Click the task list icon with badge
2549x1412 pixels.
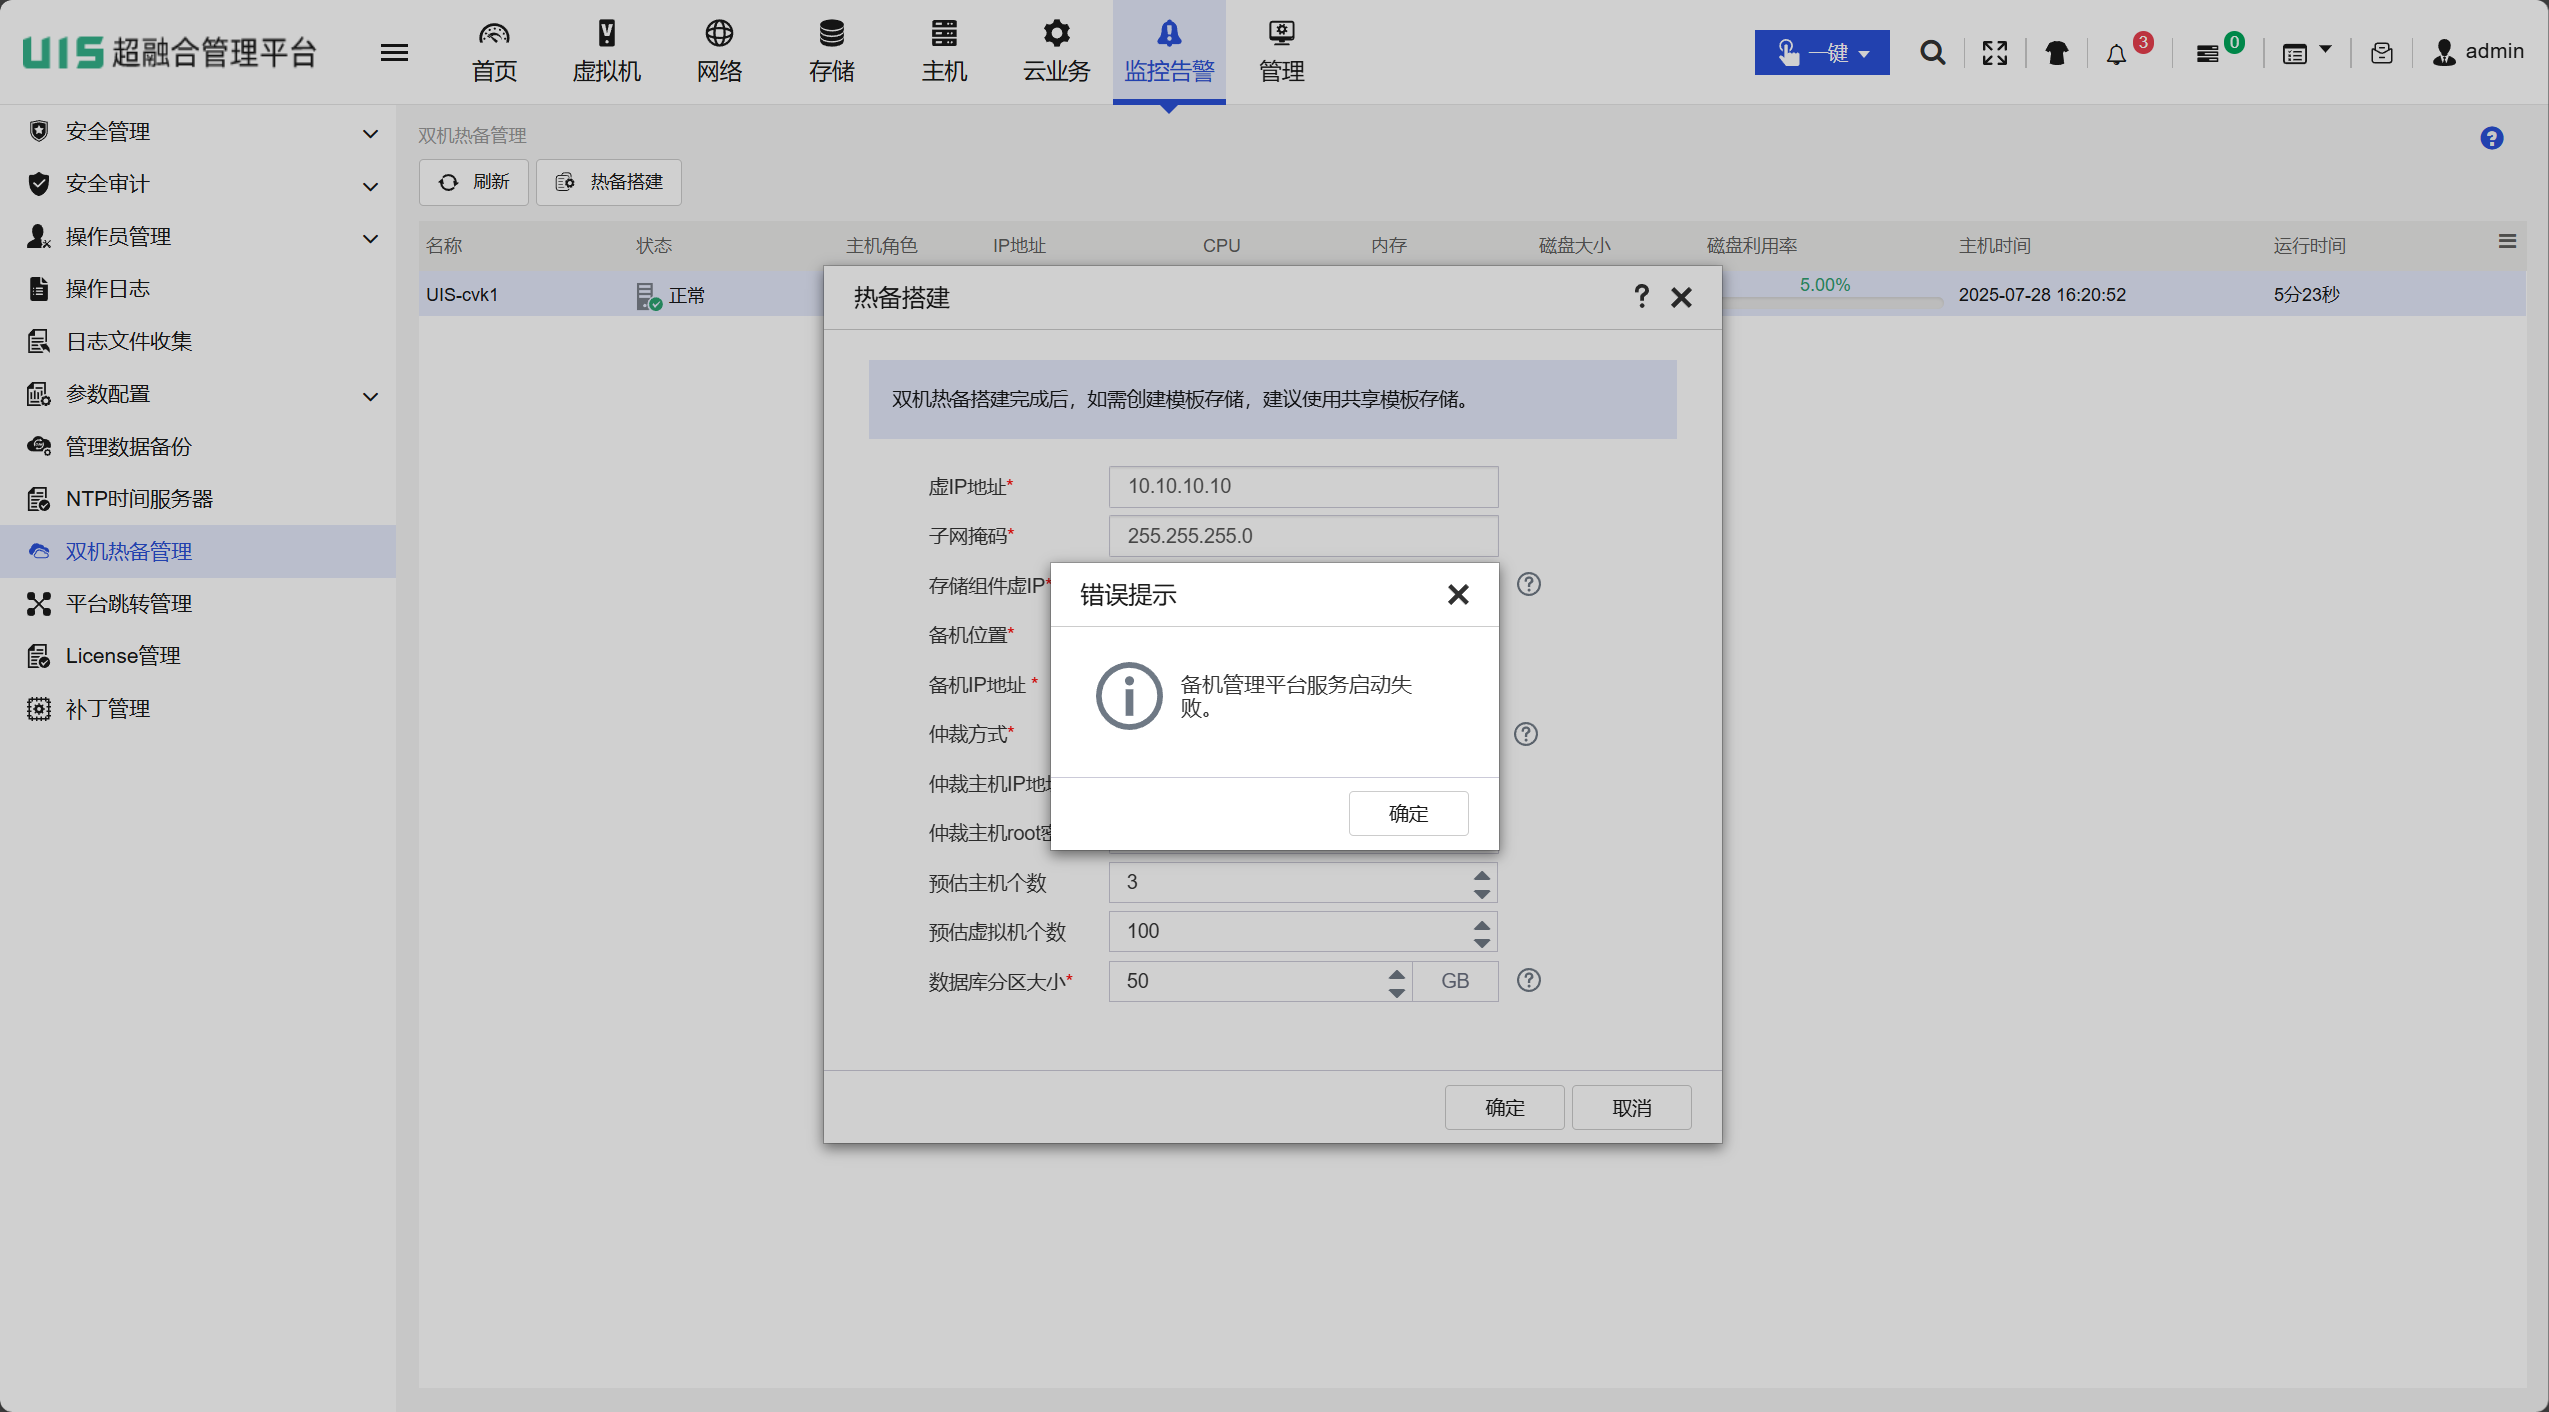2207,54
